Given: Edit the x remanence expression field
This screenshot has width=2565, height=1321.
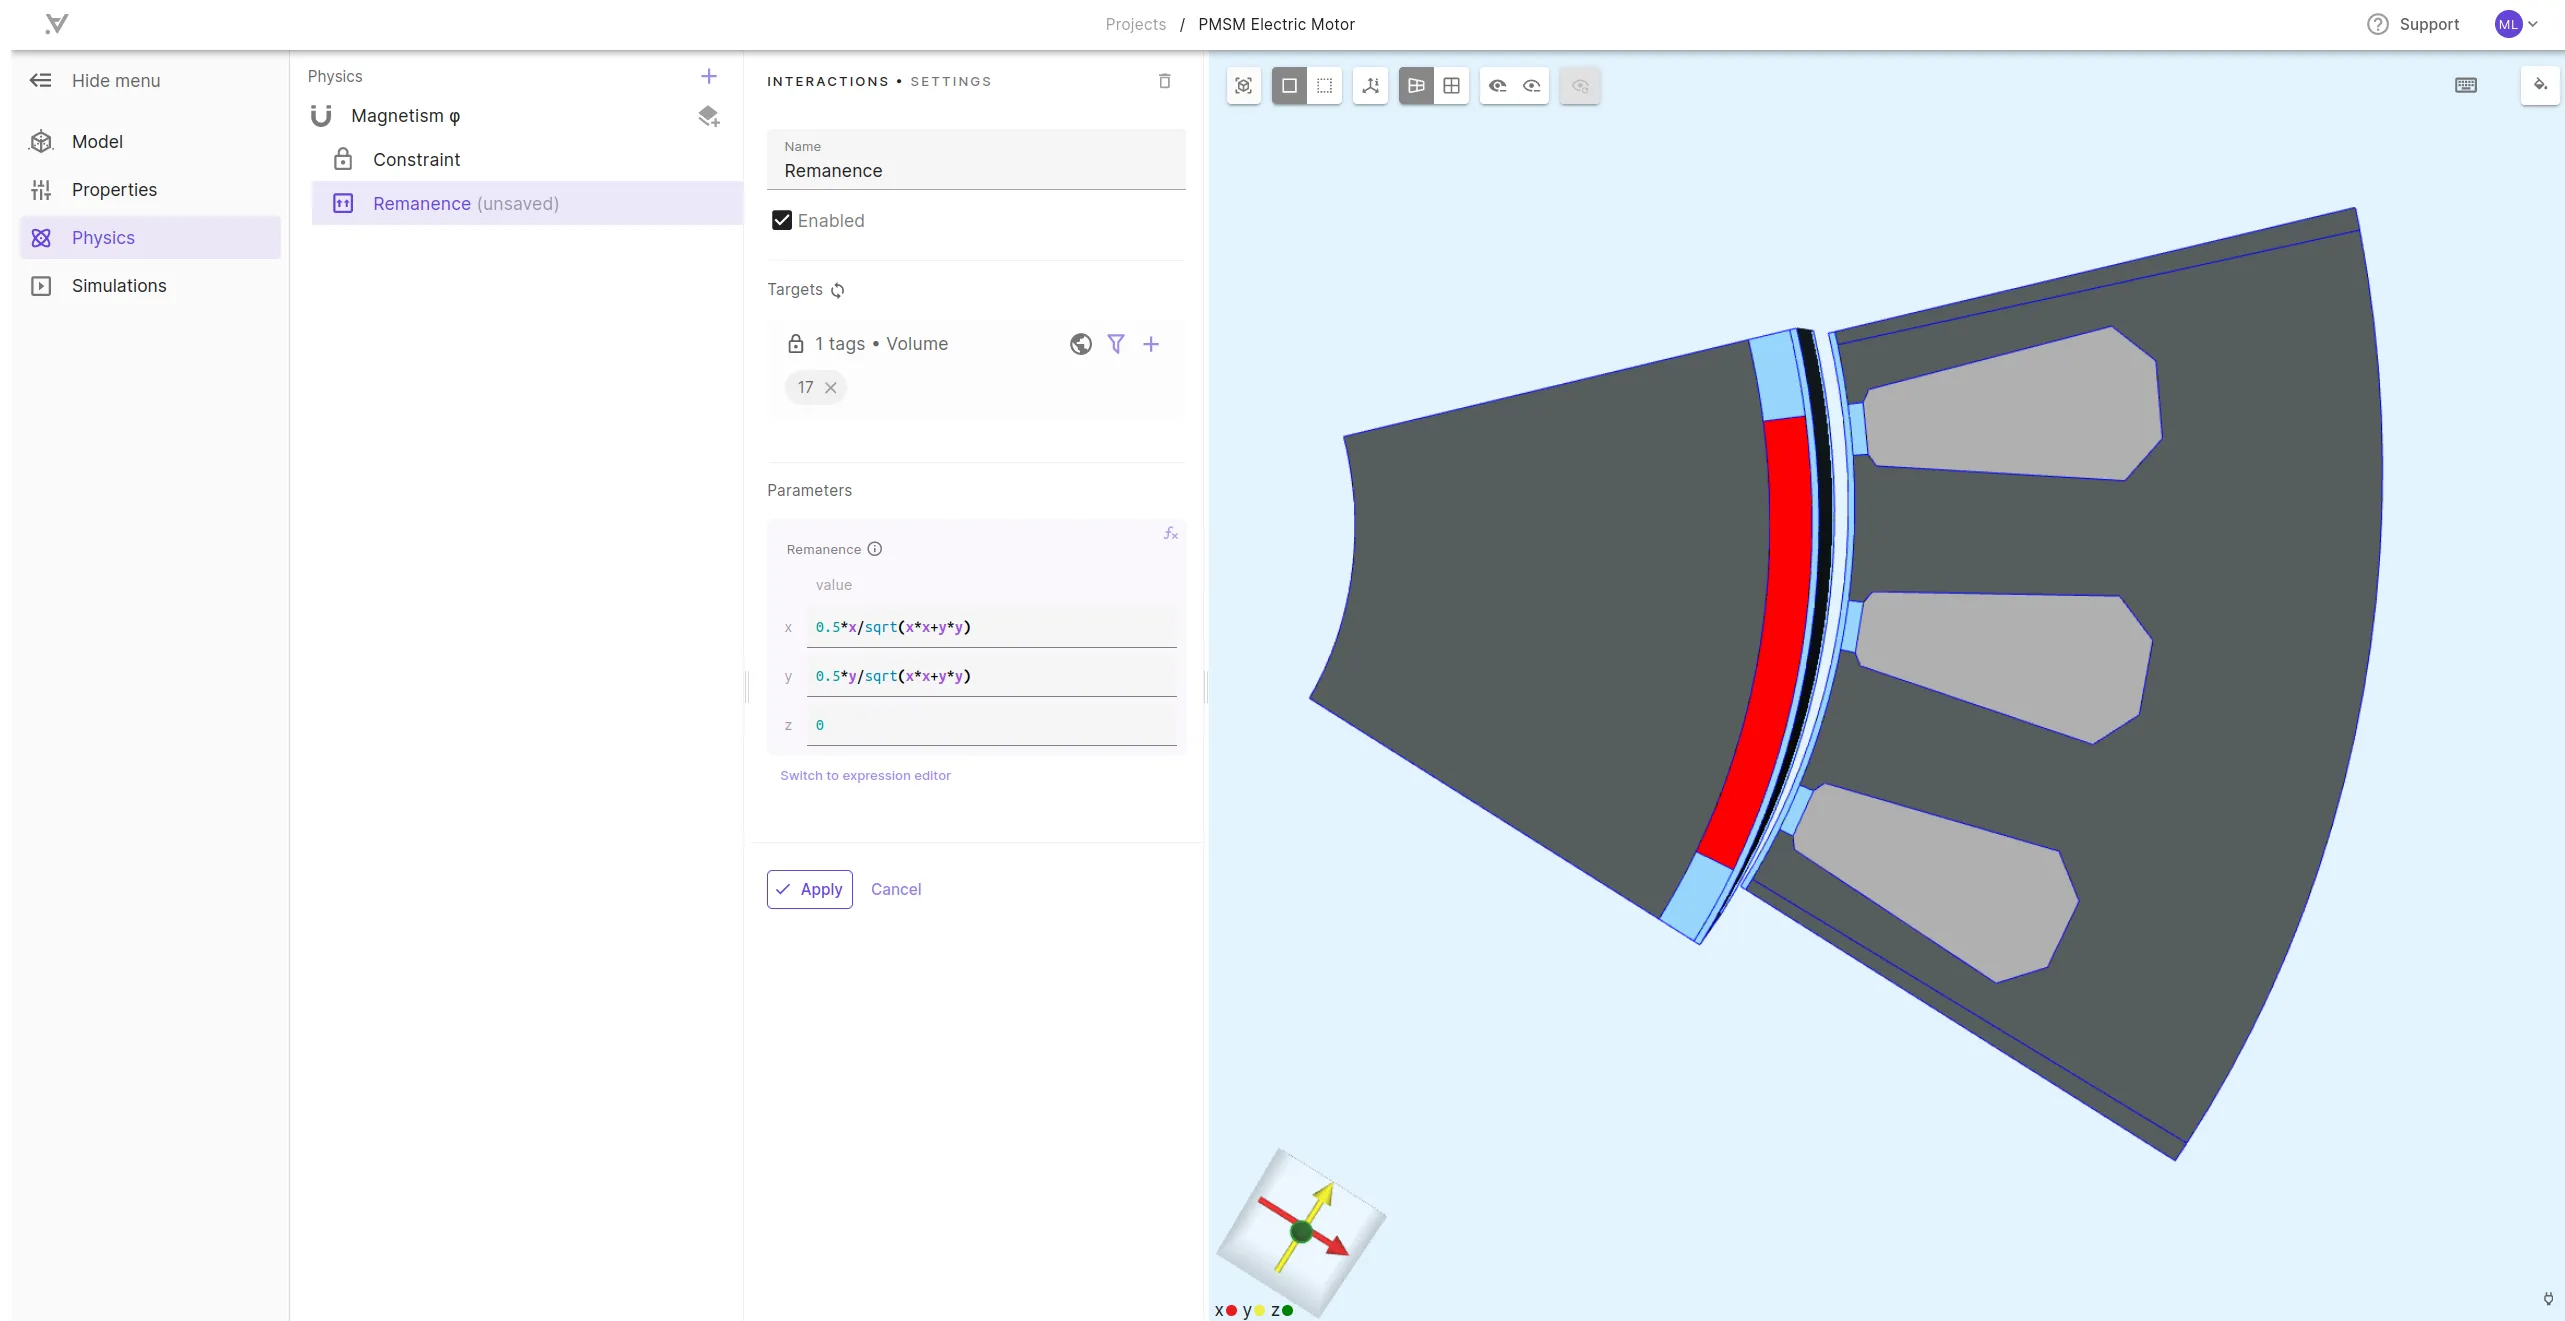Looking at the screenshot, I should click(x=991, y=628).
